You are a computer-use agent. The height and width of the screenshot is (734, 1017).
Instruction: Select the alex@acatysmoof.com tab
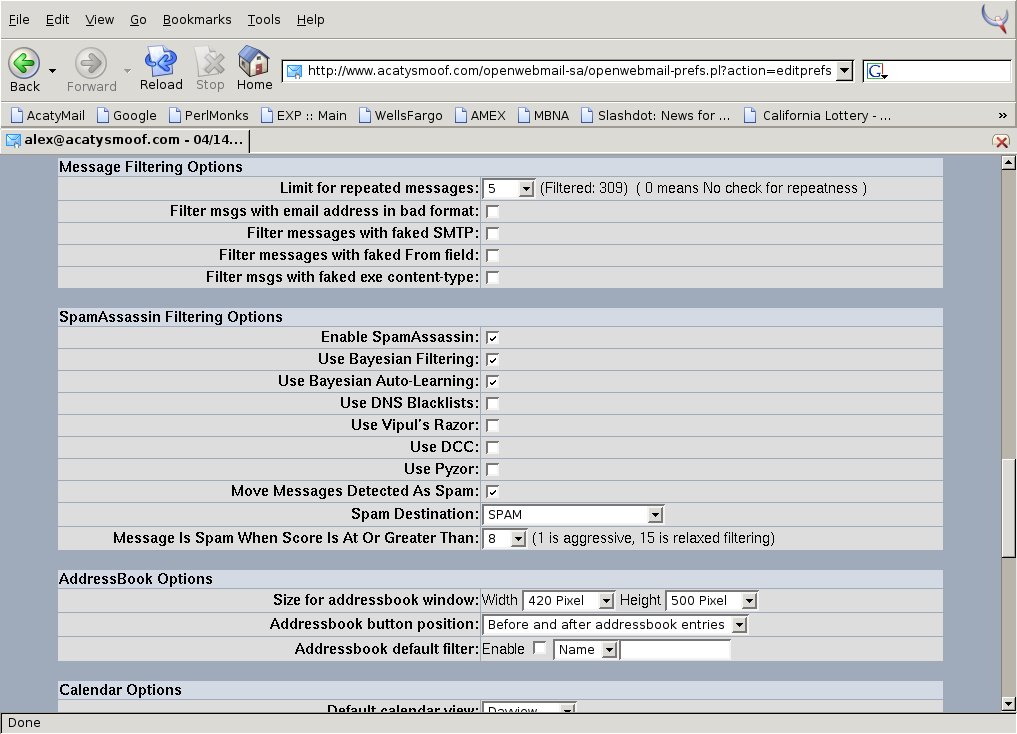(x=125, y=140)
